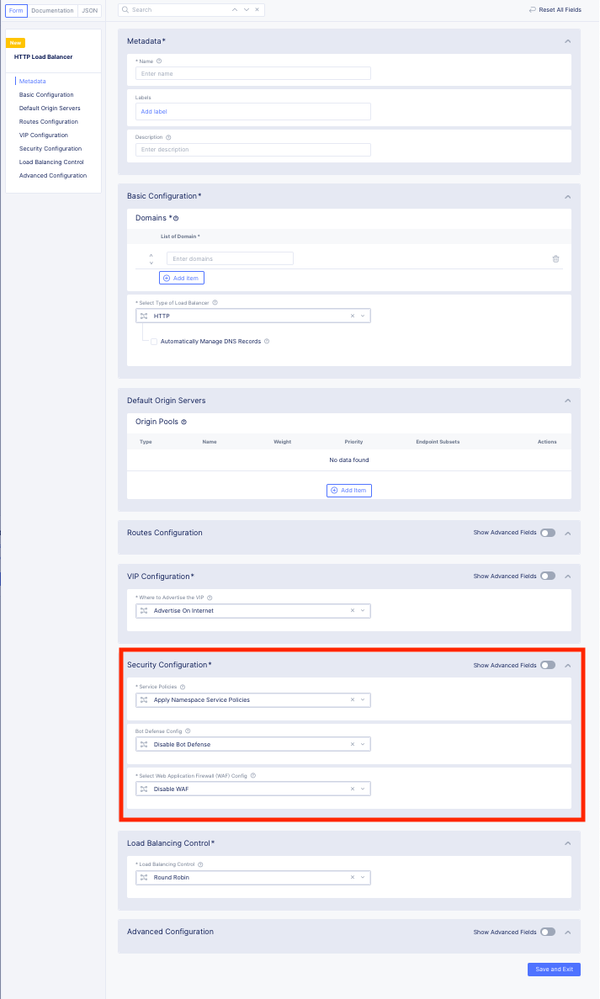
Task: Click Add Item under Origin Pools
Action: click(349, 490)
